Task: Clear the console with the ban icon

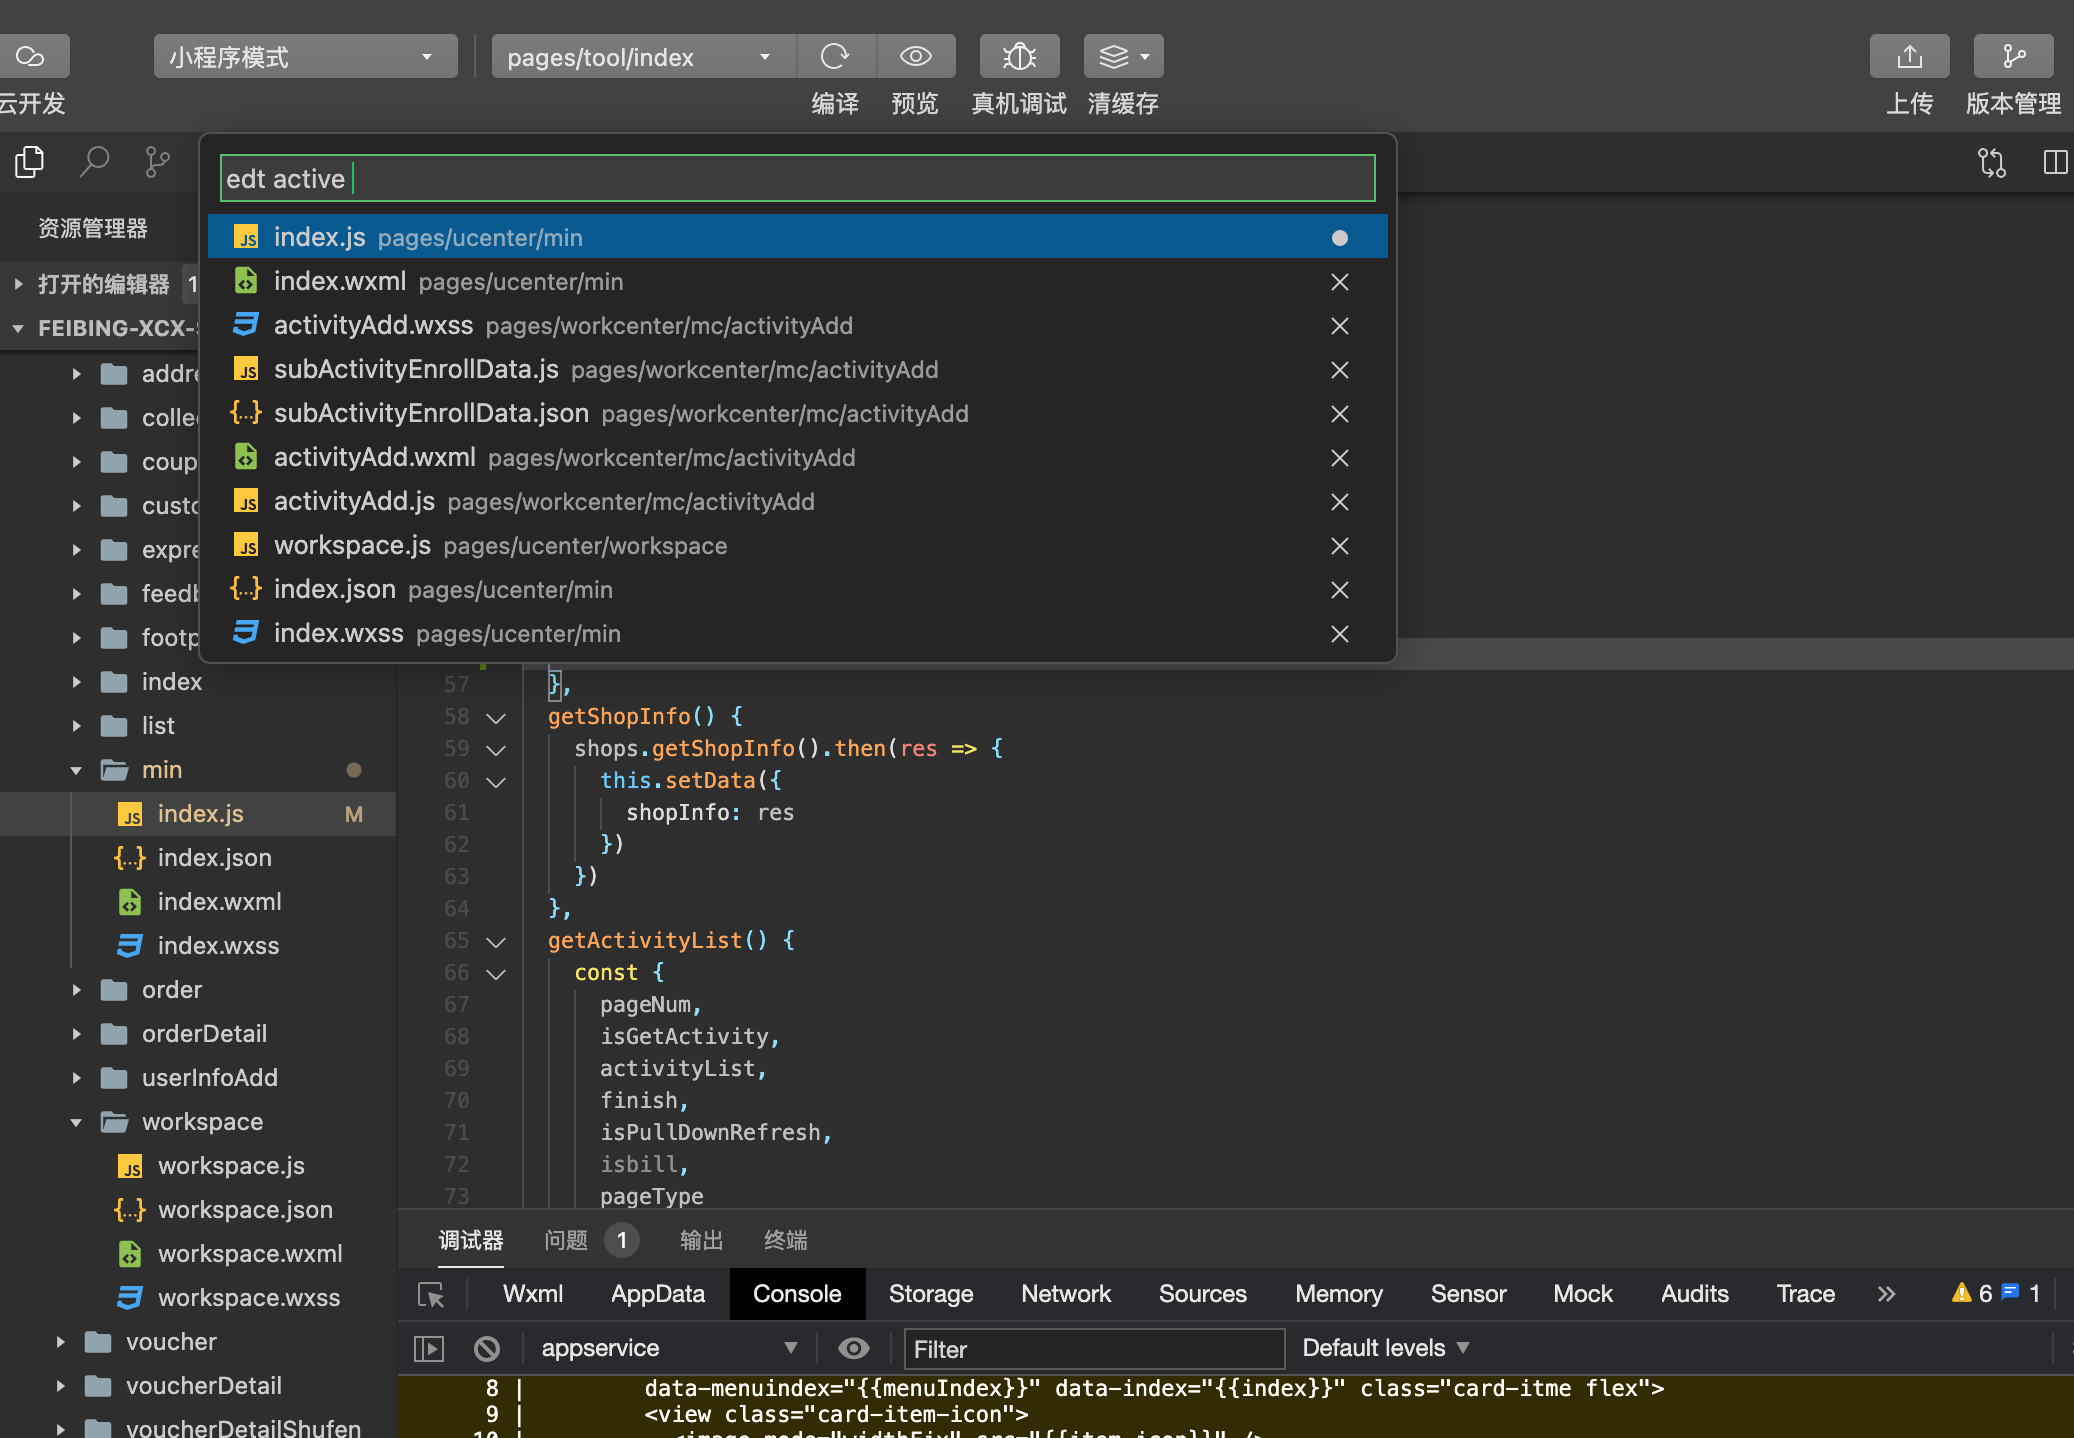Action: tap(487, 1349)
